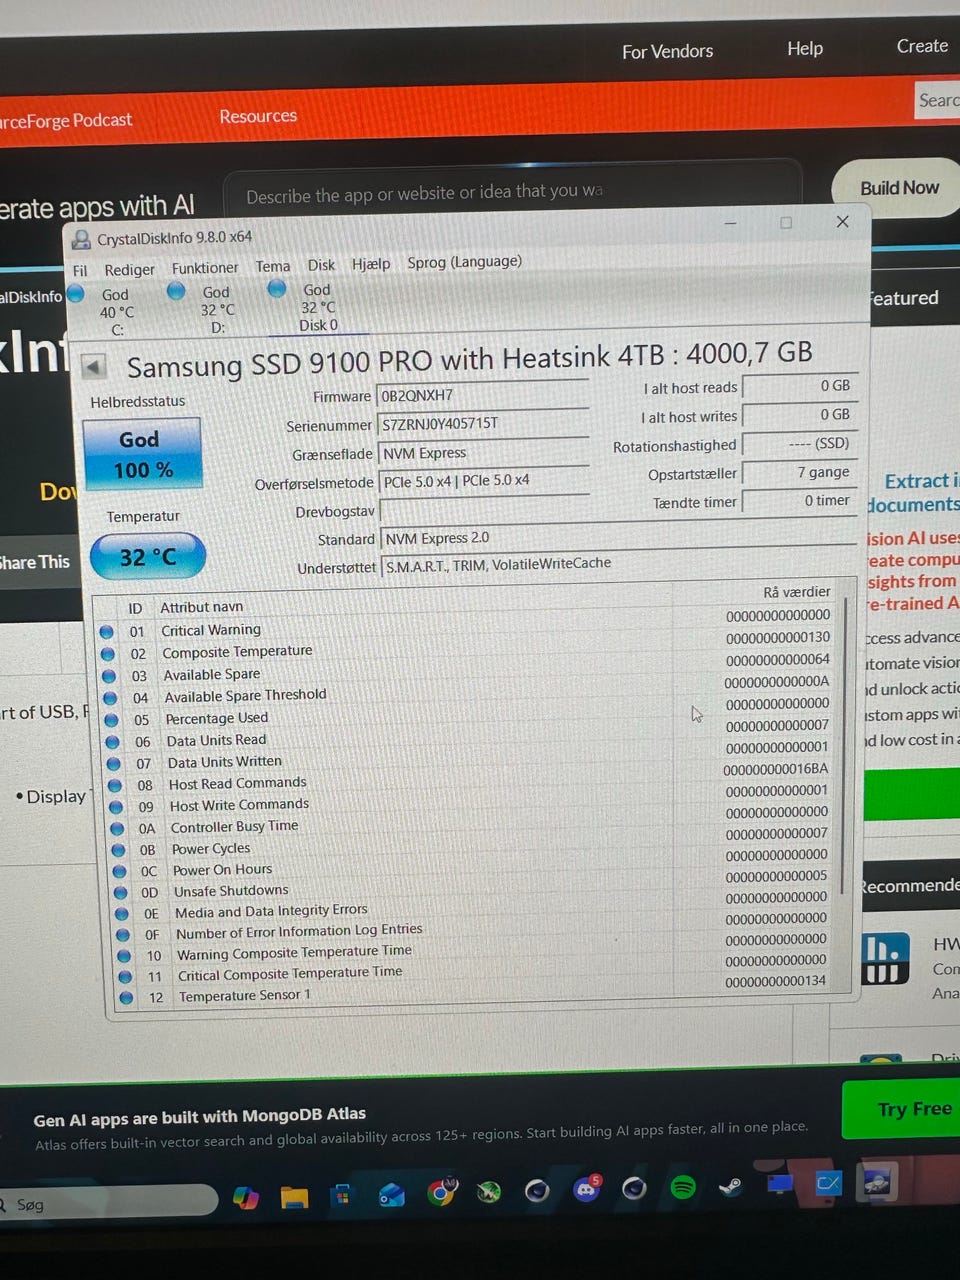Click the status dot for Data Units Written

coord(114,764)
